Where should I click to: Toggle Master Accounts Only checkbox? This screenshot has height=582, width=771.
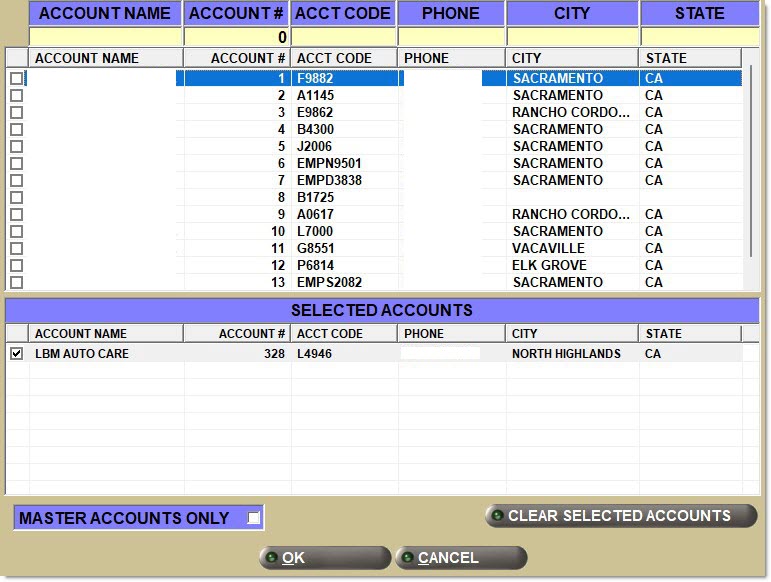pos(254,518)
